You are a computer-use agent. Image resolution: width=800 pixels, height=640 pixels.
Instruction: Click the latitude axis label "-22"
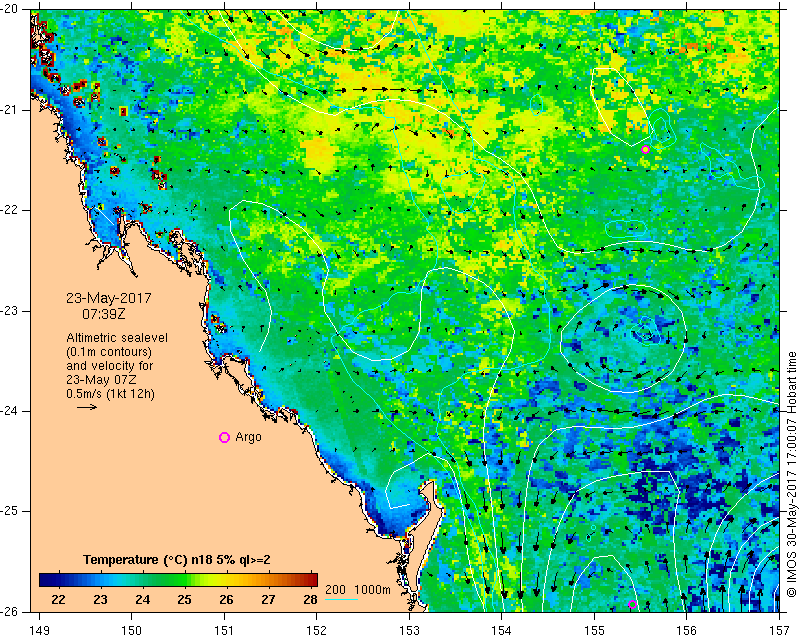10,210
